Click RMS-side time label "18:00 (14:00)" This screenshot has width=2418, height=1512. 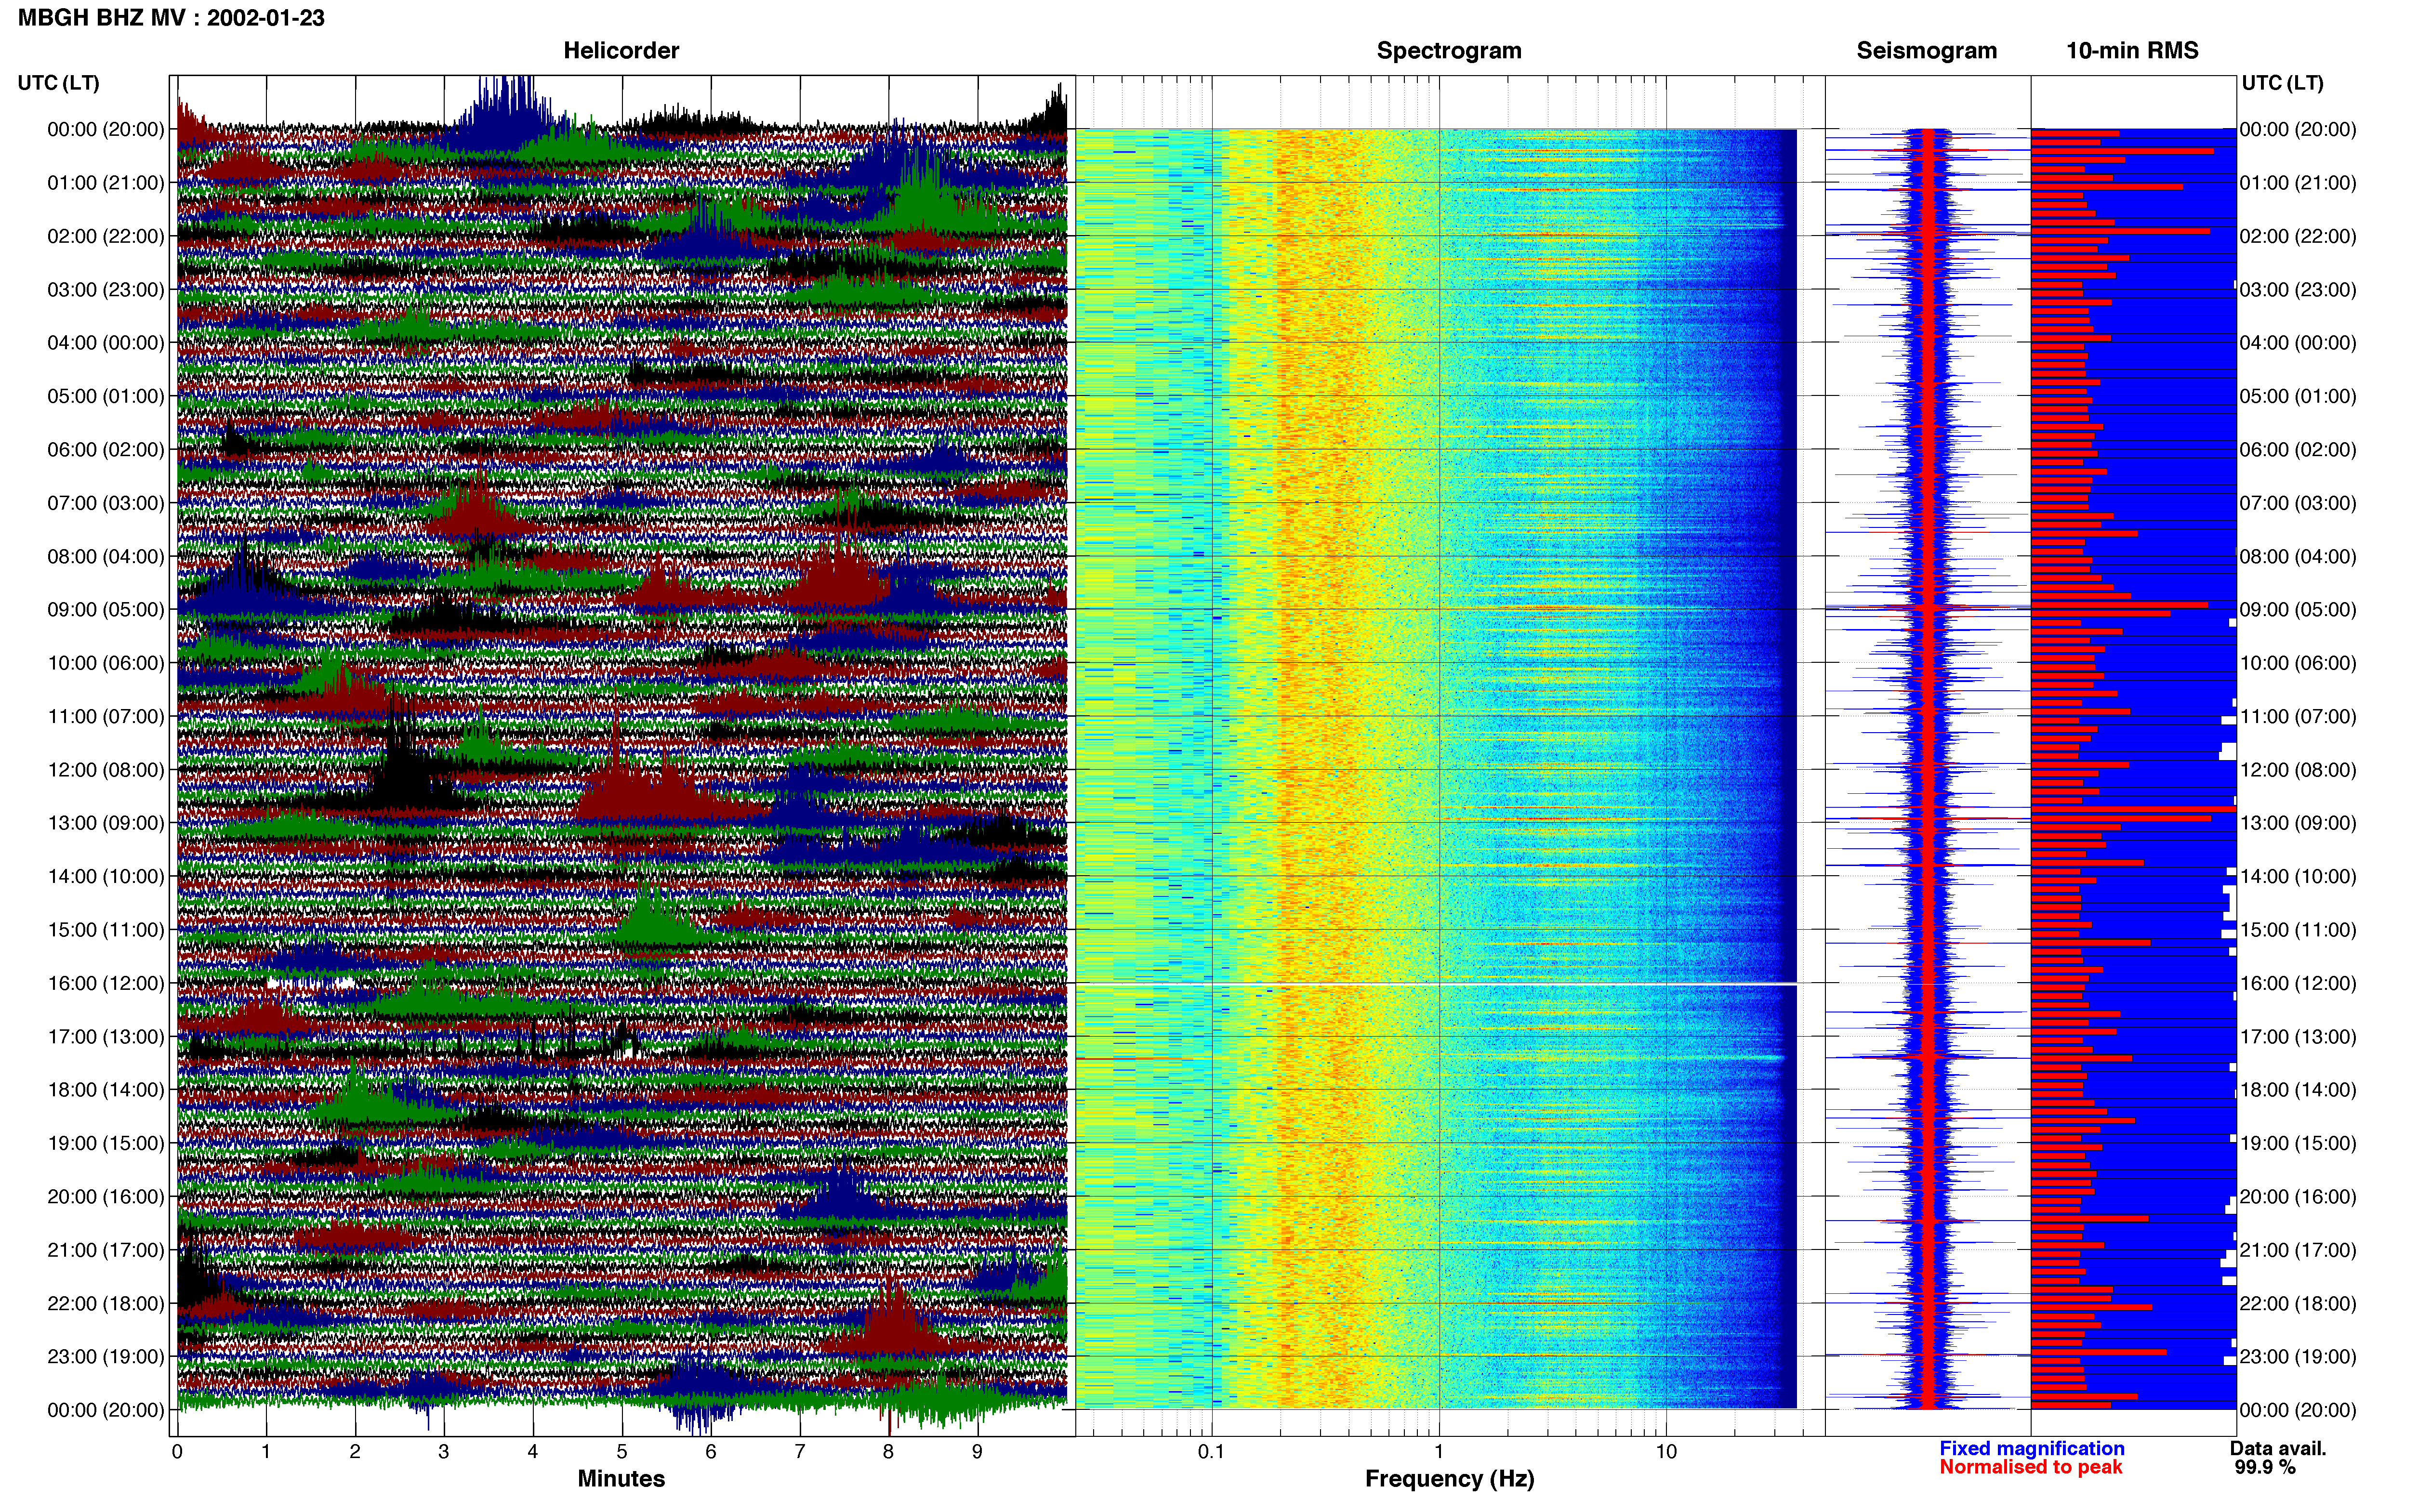point(2298,1090)
